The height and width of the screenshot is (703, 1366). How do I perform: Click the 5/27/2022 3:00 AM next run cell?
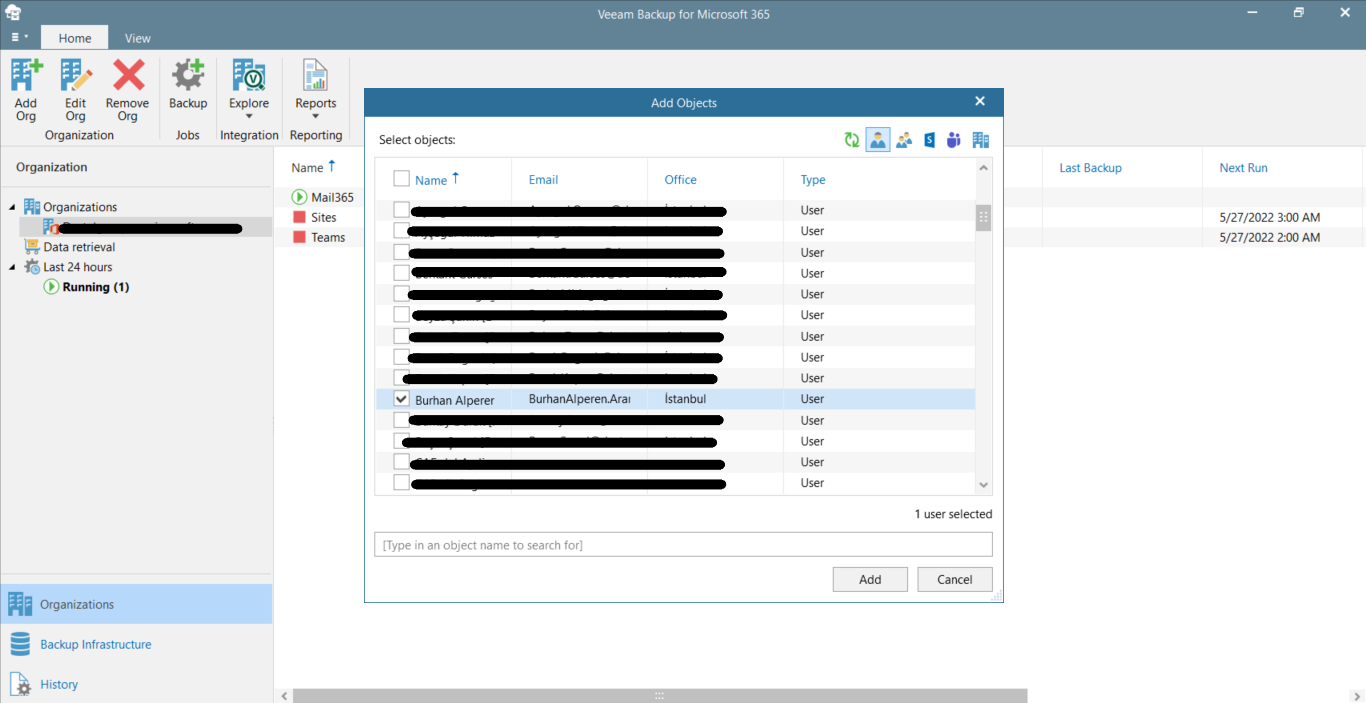pos(1270,217)
